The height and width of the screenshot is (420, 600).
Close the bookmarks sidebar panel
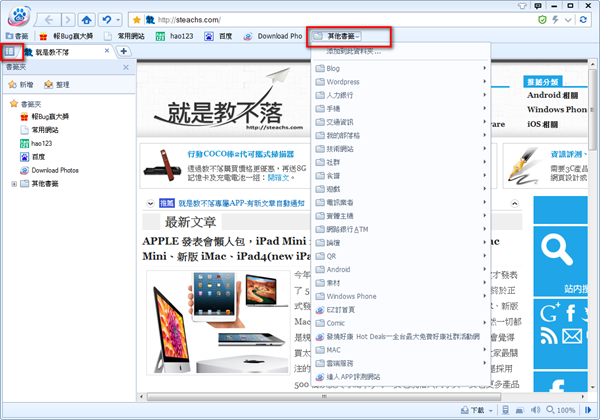(x=124, y=67)
